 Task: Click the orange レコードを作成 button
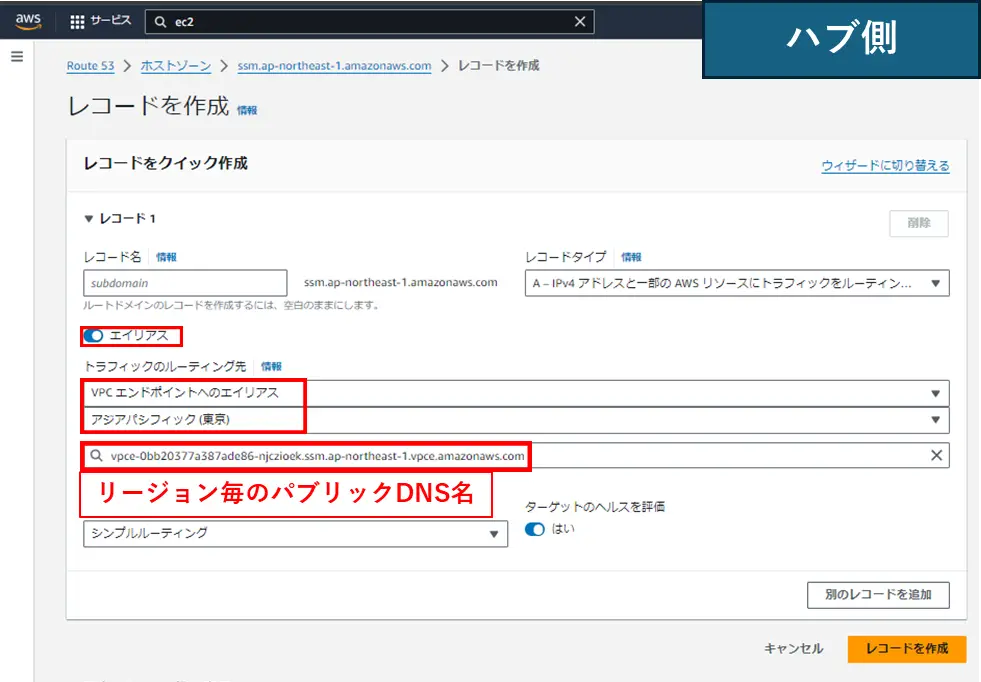907,649
